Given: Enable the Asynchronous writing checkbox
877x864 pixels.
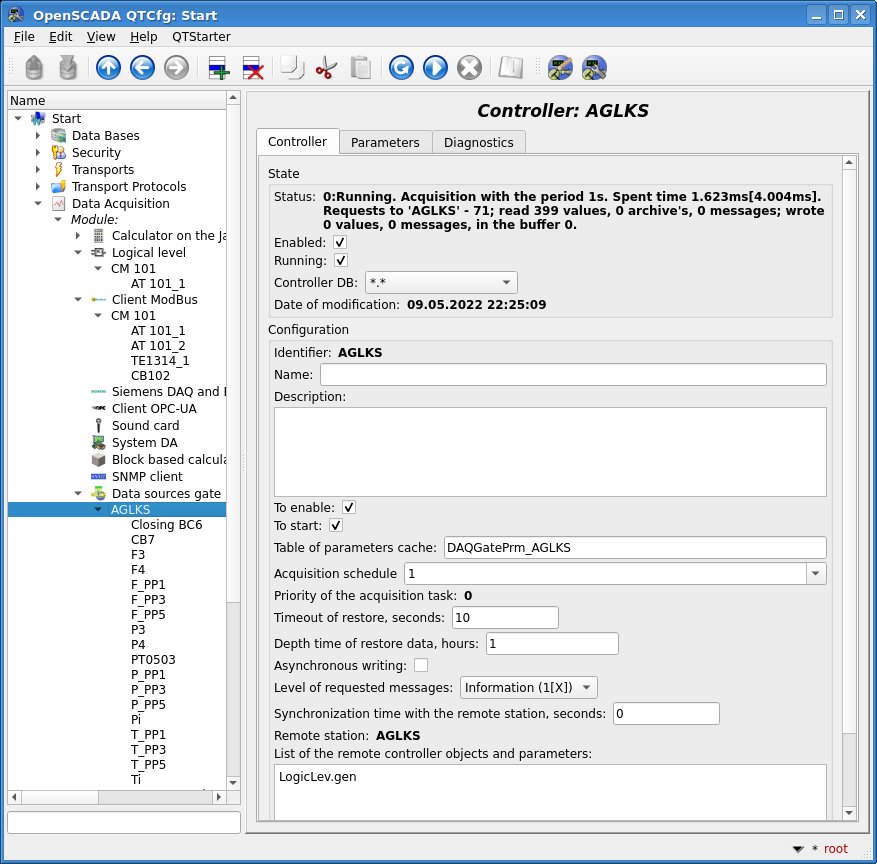Looking at the screenshot, I should click(x=421, y=665).
